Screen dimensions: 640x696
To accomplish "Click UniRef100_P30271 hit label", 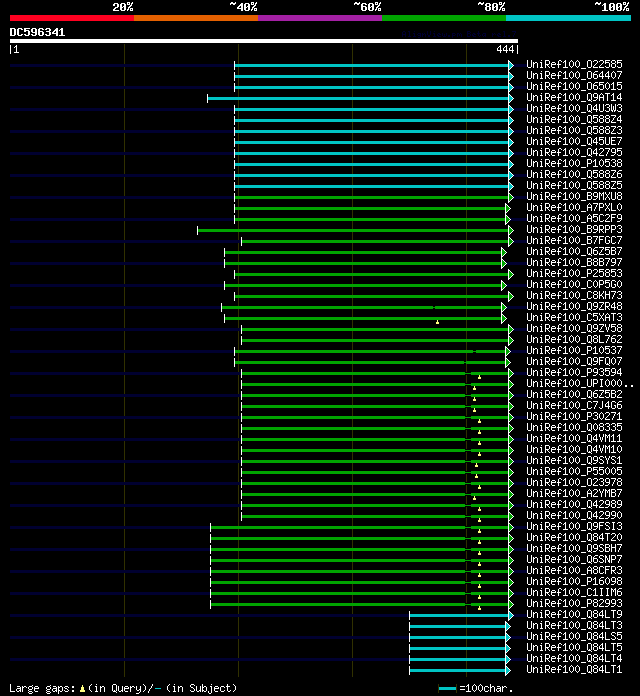I will pos(574,417).
